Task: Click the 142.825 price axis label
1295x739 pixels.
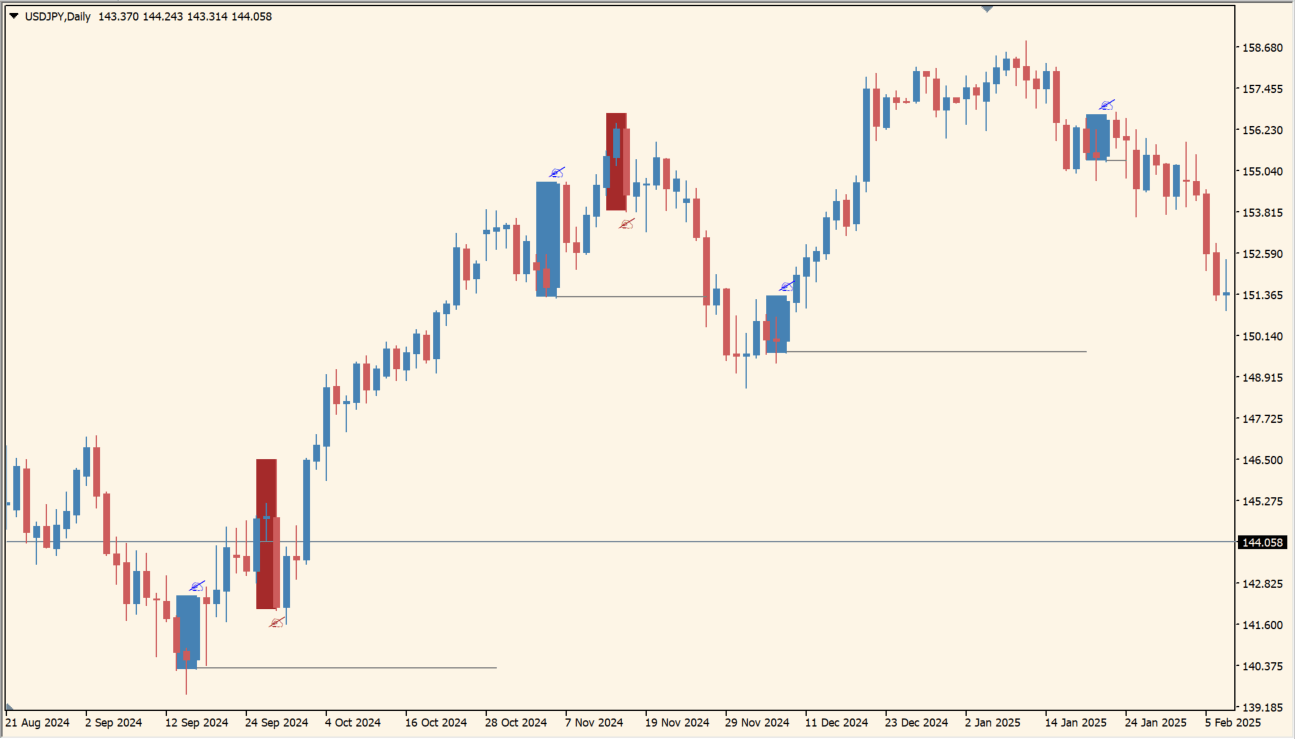Action: coord(1262,583)
